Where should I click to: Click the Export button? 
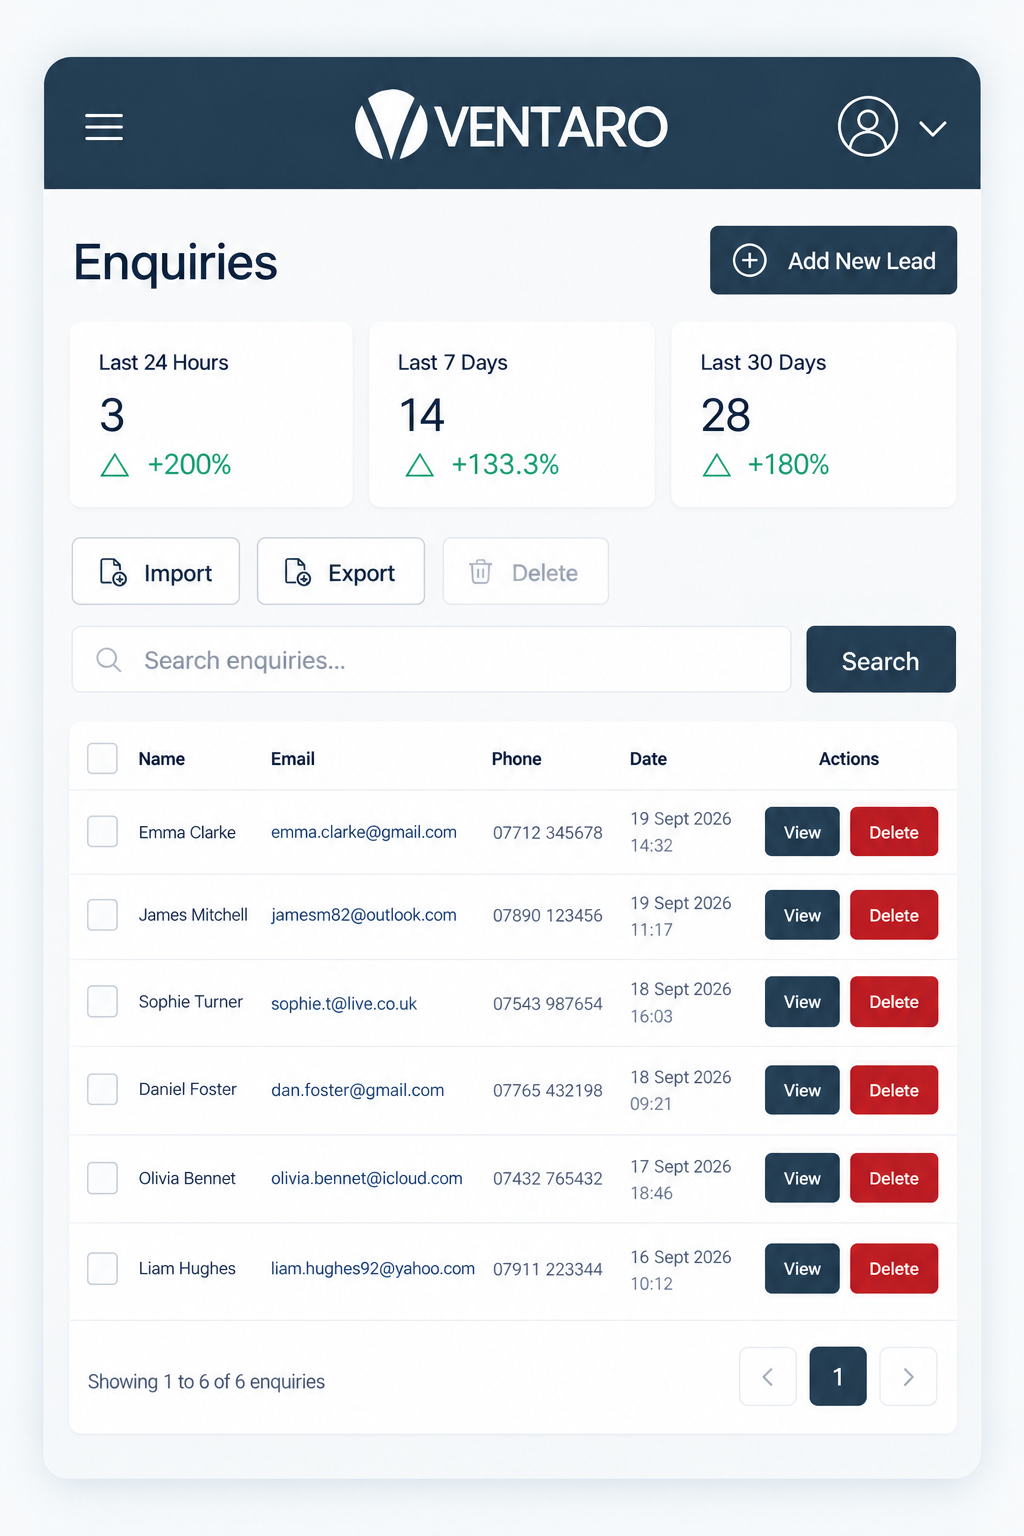(x=341, y=571)
